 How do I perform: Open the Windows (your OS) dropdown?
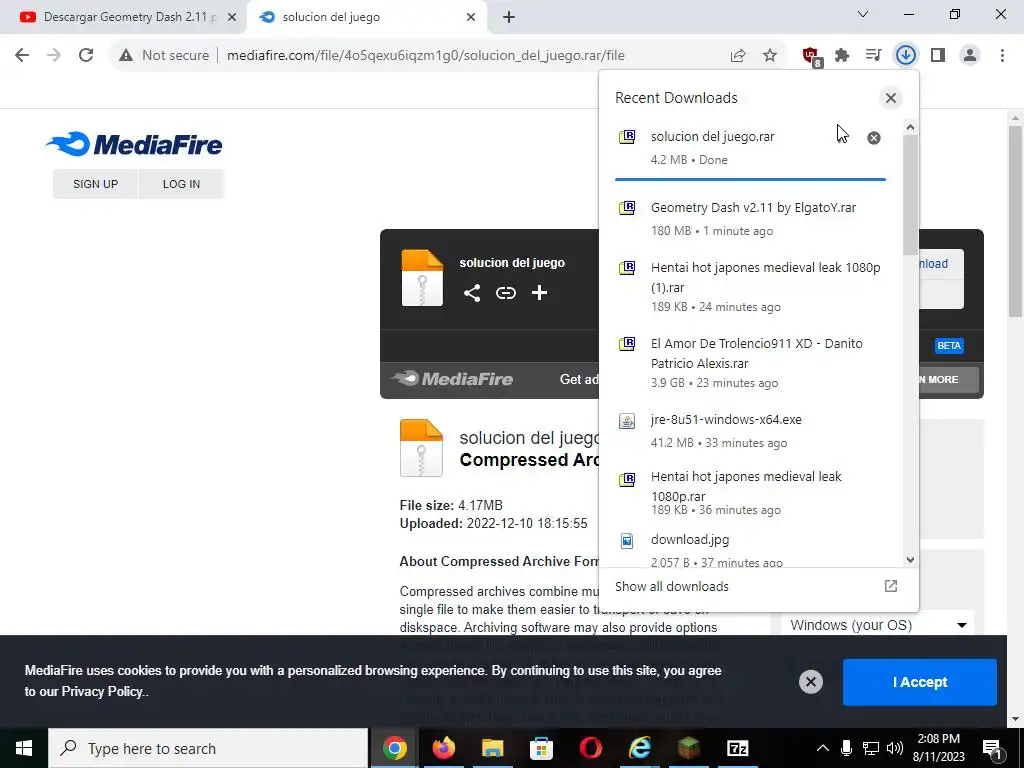click(877, 625)
